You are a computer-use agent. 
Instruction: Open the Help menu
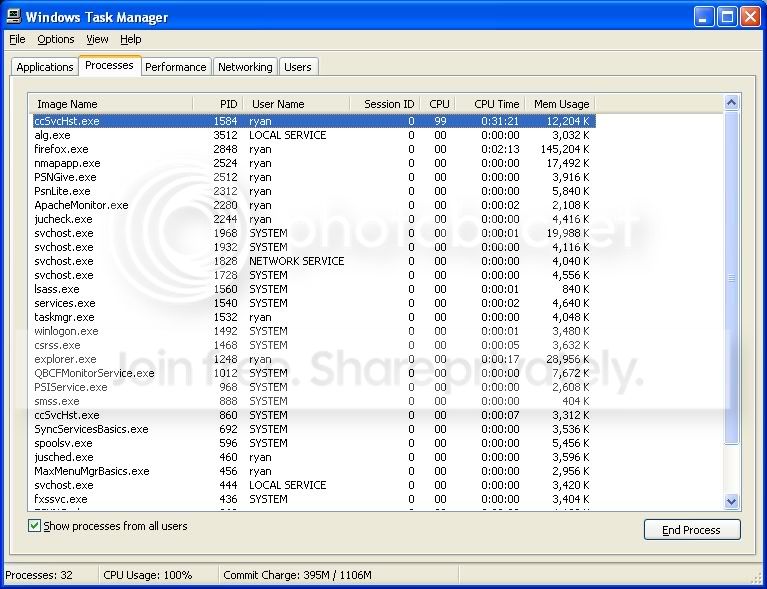[131, 39]
